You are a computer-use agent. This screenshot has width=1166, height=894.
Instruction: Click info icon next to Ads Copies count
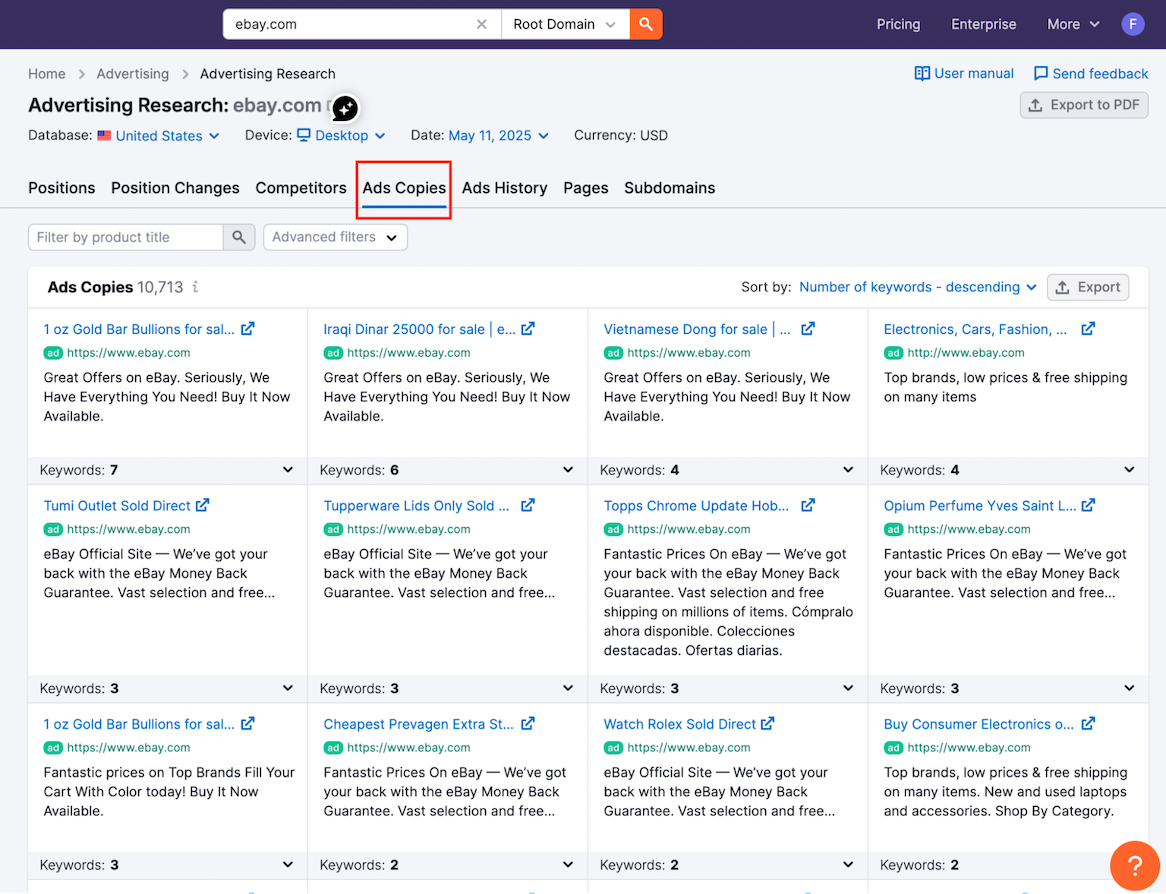[196, 287]
